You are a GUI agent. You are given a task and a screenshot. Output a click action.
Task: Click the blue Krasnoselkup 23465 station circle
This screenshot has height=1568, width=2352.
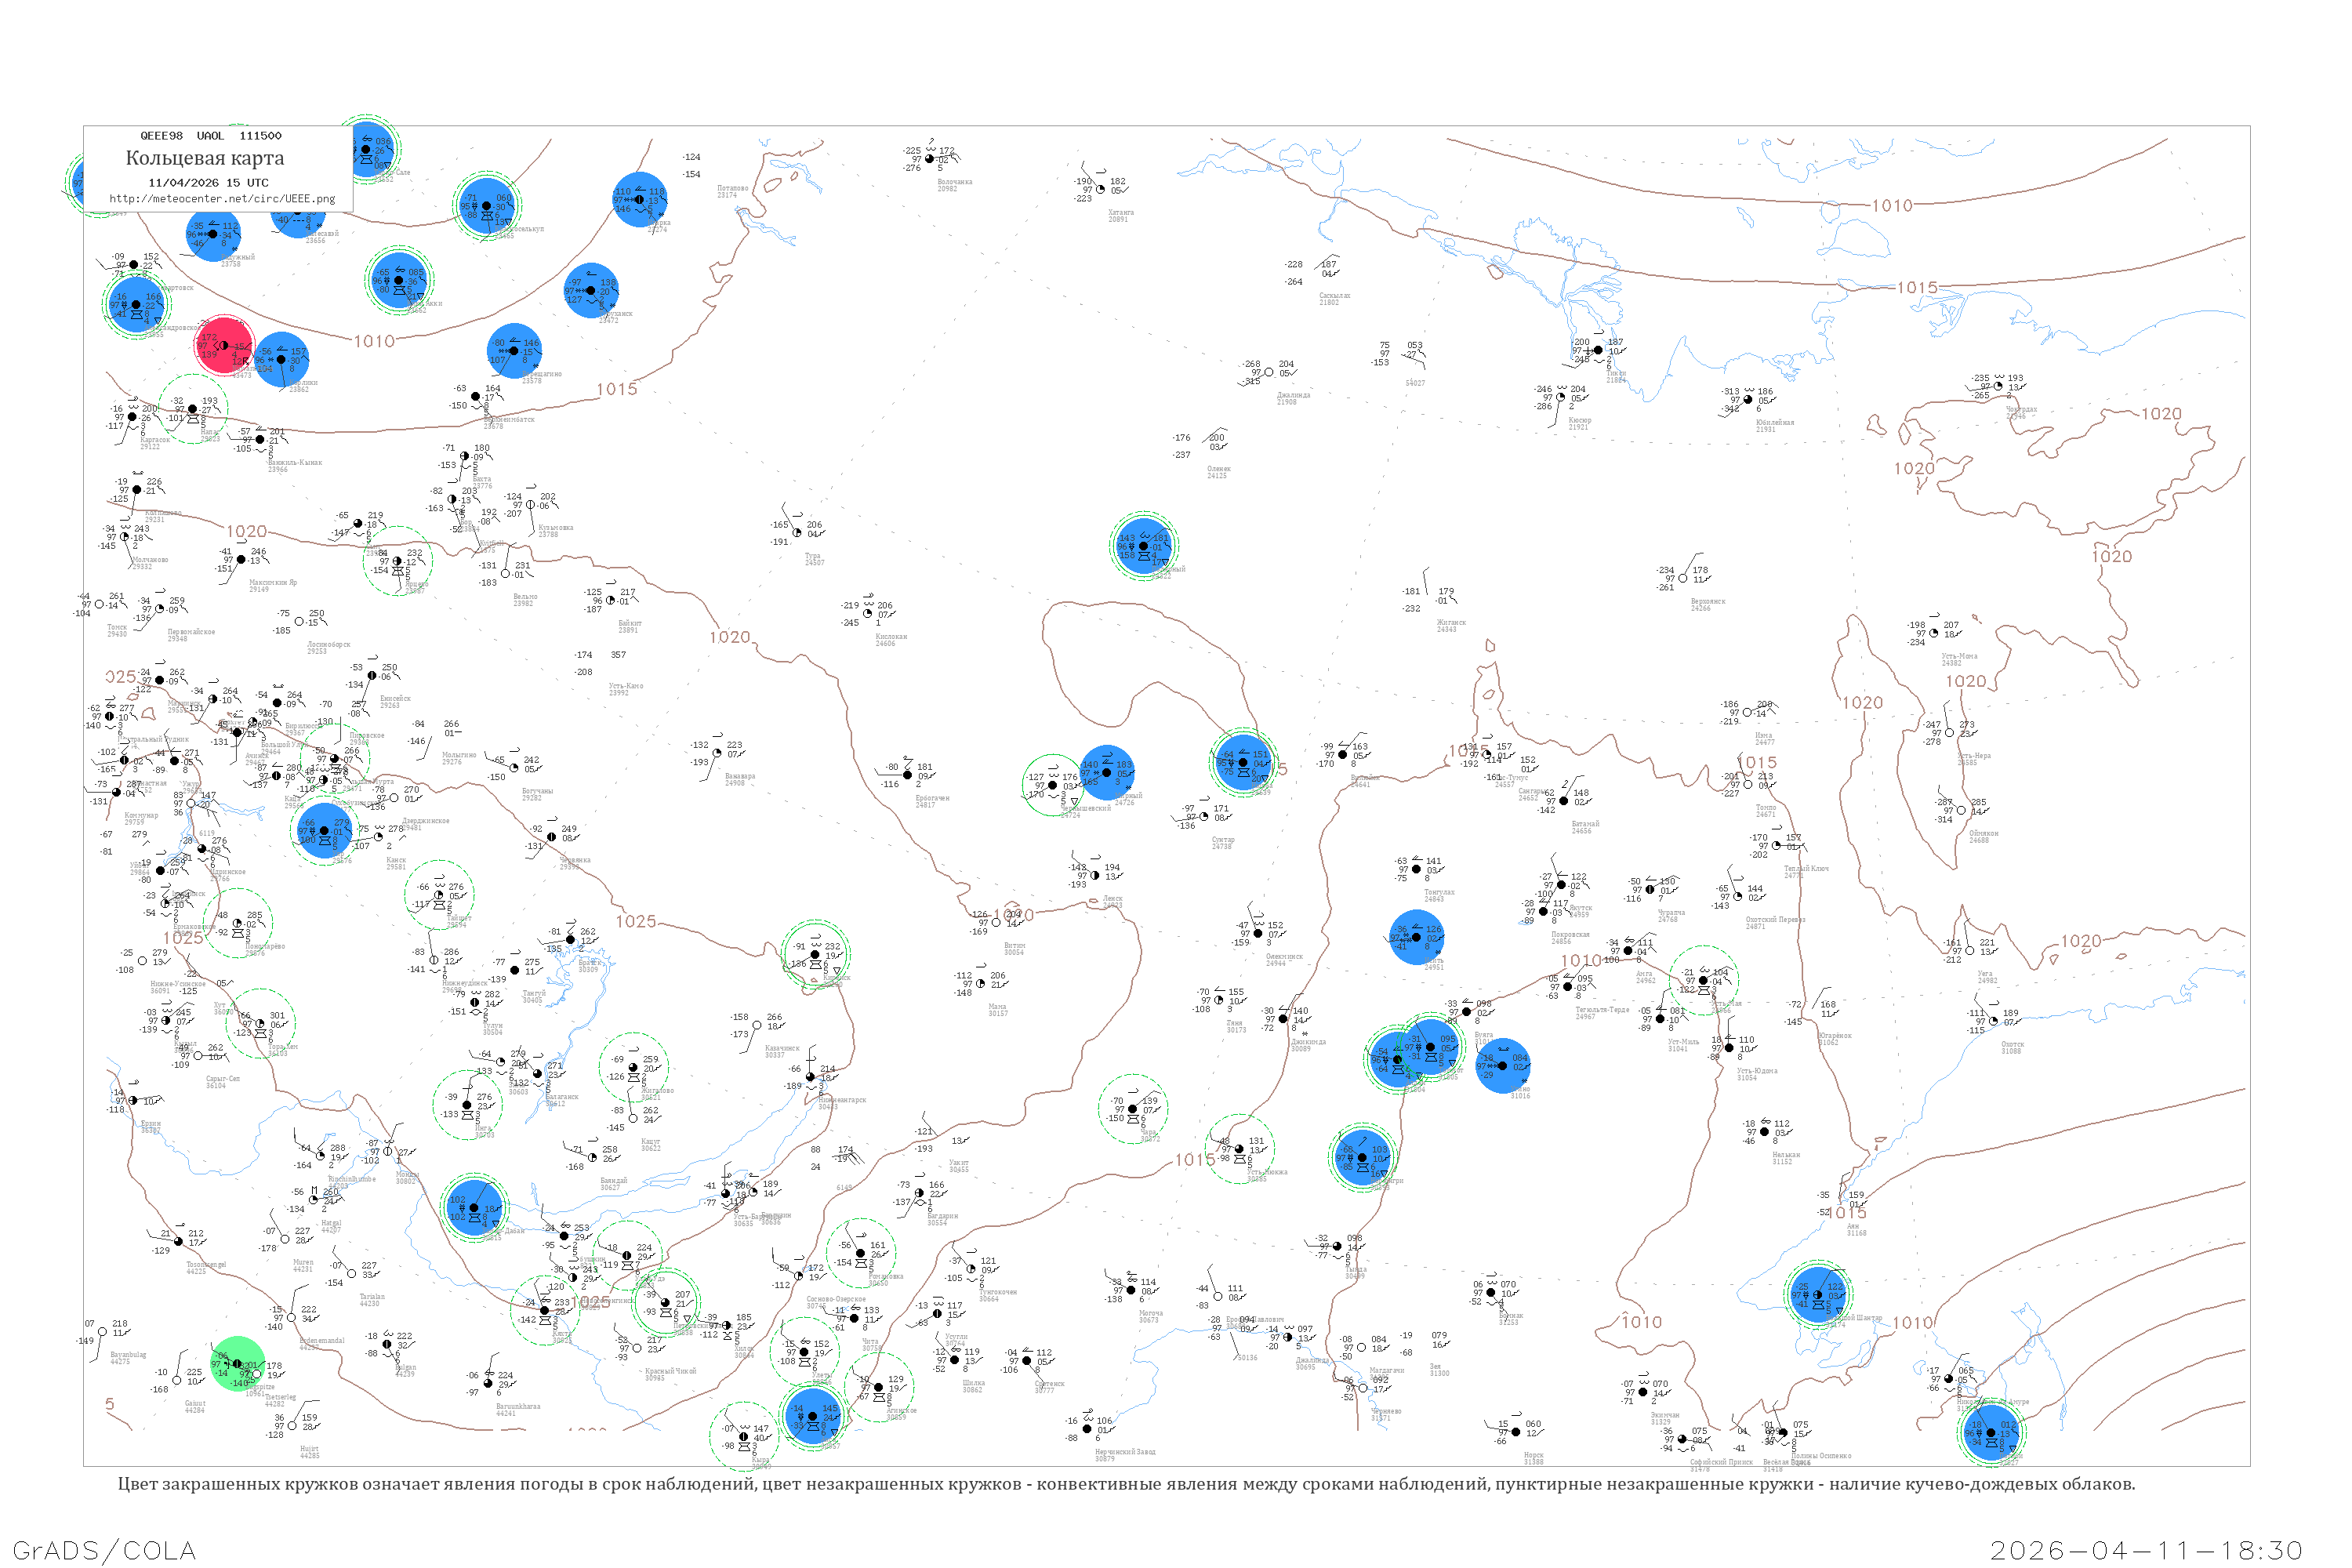(487, 206)
